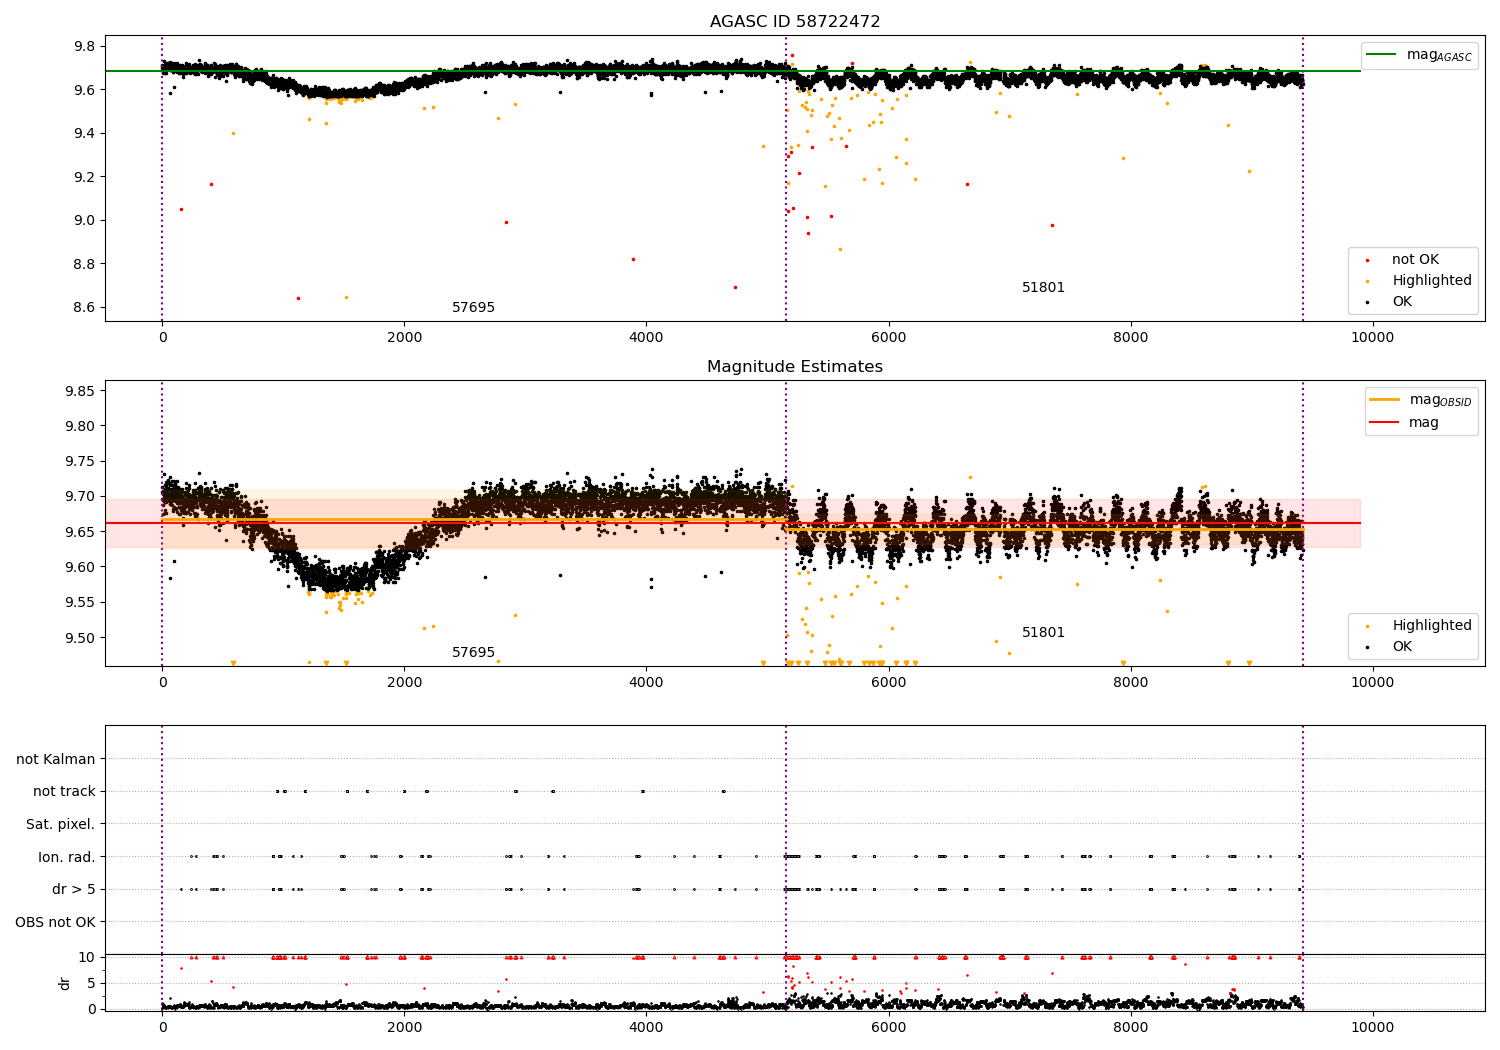The height and width of the screenshot is (1050, 1500).
Task: Click the Magnitude Estimates subplot title
Action: coord(795,367)
